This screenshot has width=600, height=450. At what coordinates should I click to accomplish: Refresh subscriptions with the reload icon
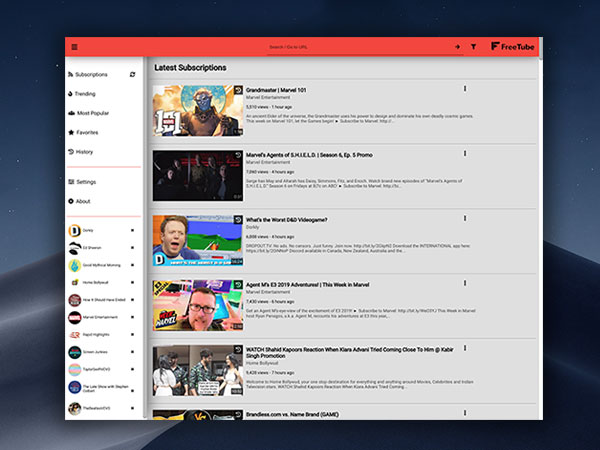132,74
